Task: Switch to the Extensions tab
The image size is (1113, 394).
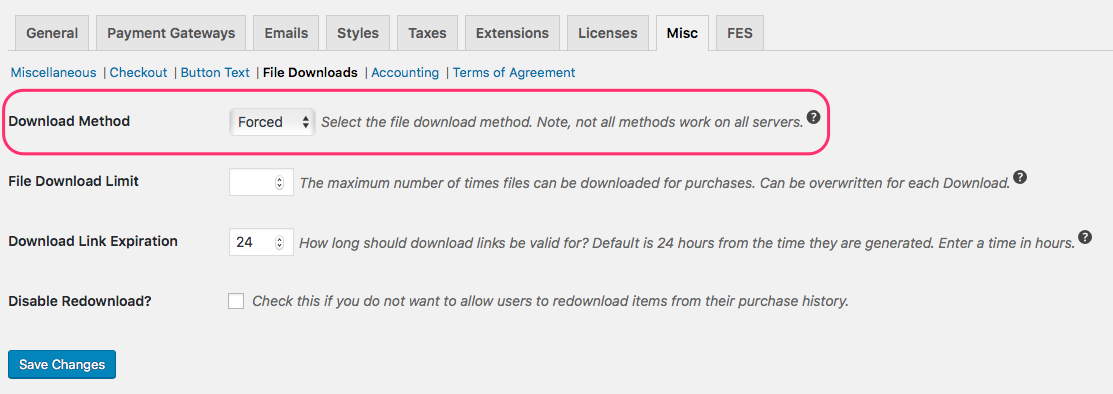Action: pos(512,33)
